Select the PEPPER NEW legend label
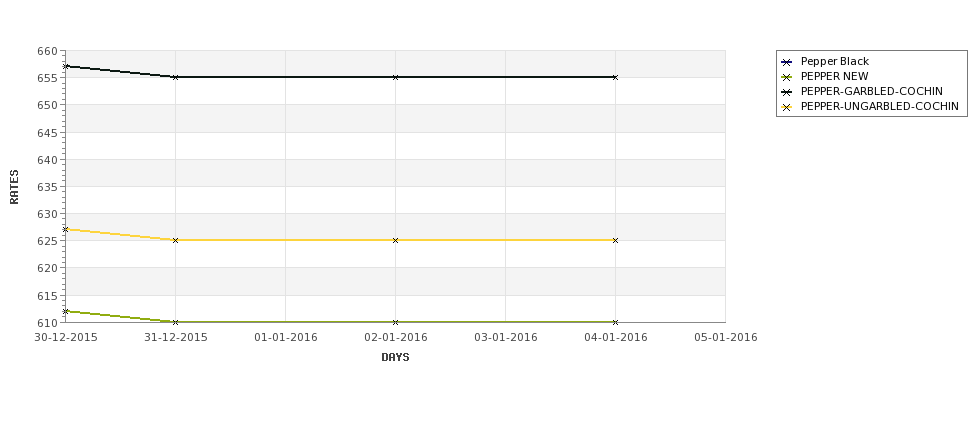Image resolution: width=975 pixels, height=429 pixels. pyautogui.click(x=834, y=76)
